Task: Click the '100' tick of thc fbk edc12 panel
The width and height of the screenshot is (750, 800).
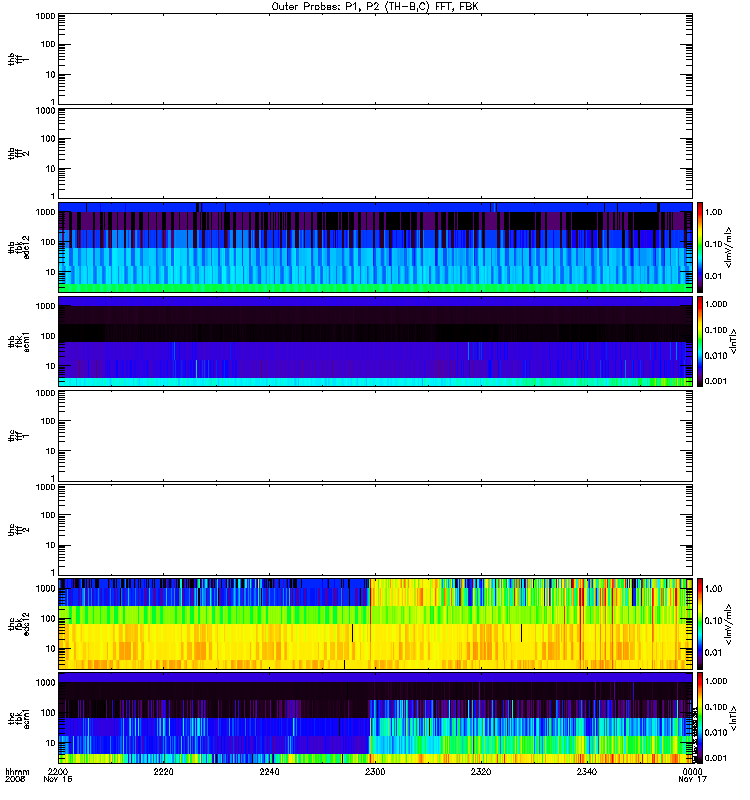Action: [x=48, y=618]
